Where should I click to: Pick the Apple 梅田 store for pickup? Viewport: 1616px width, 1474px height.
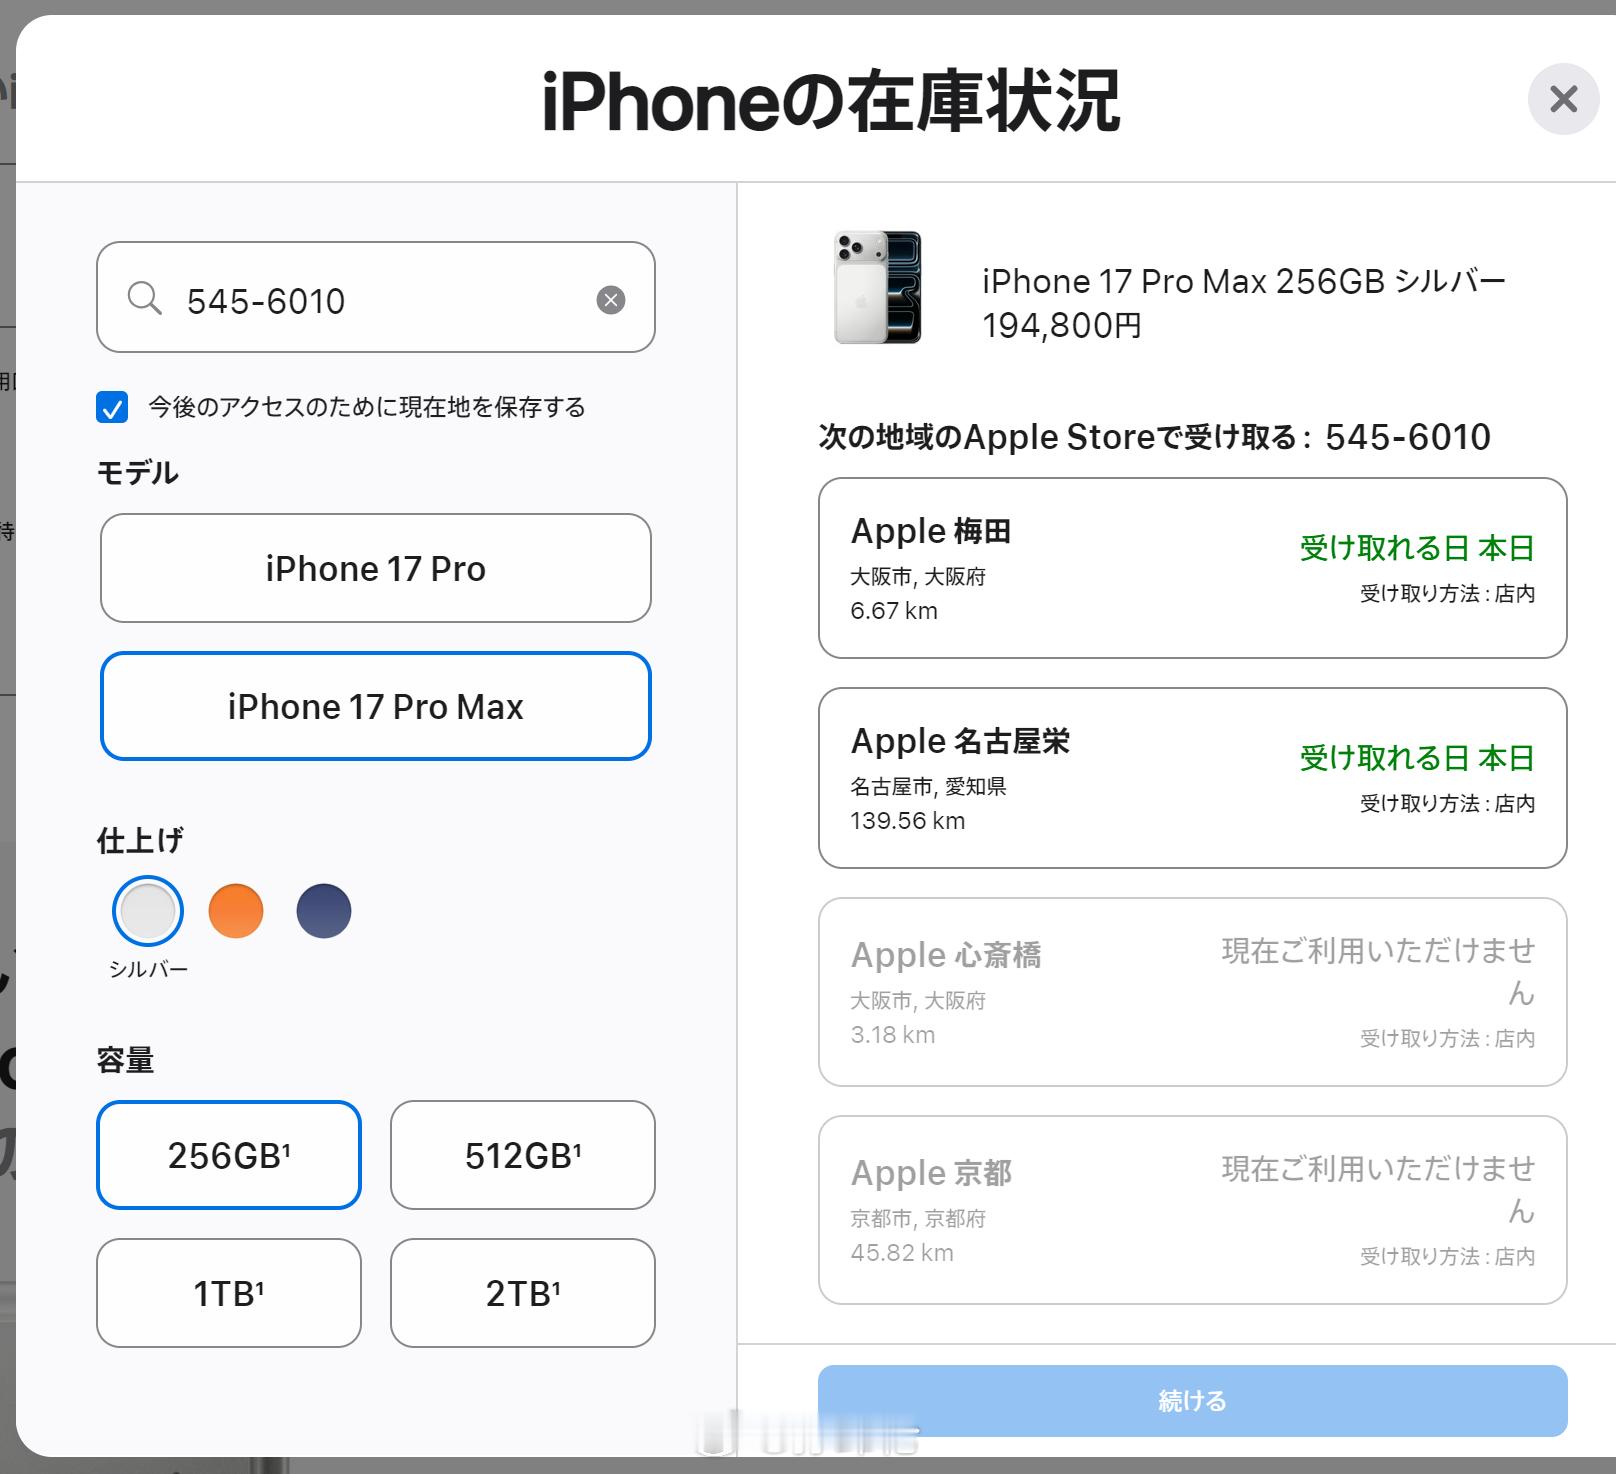coord(1192,568)
